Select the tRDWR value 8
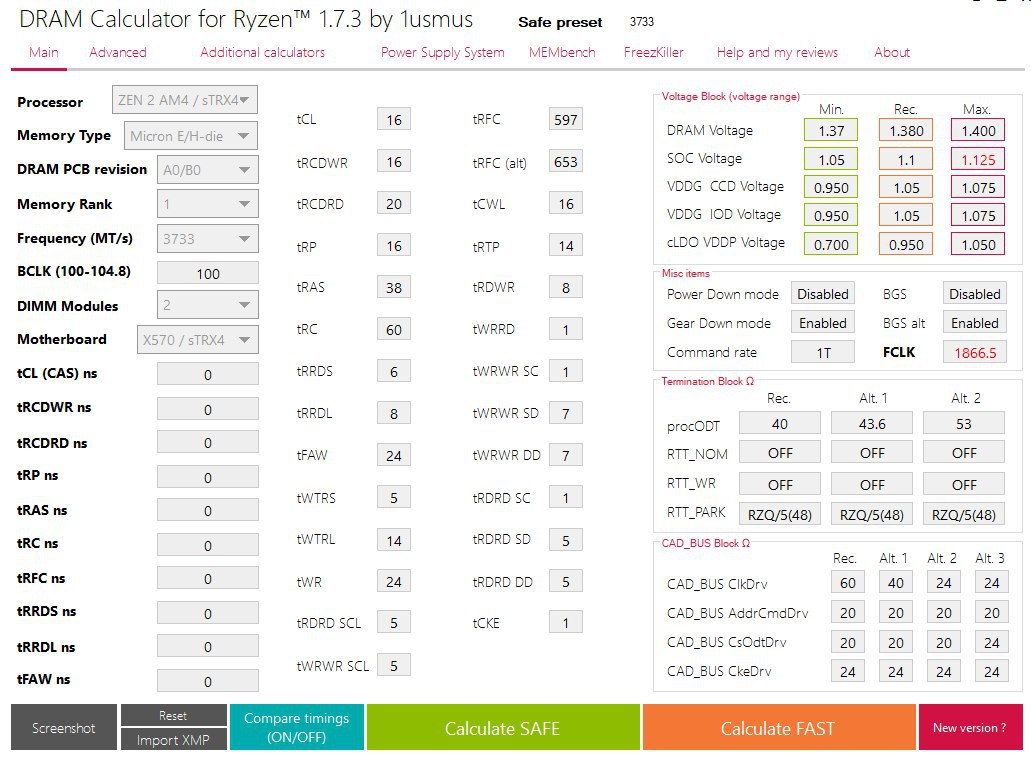 point(565,287)
